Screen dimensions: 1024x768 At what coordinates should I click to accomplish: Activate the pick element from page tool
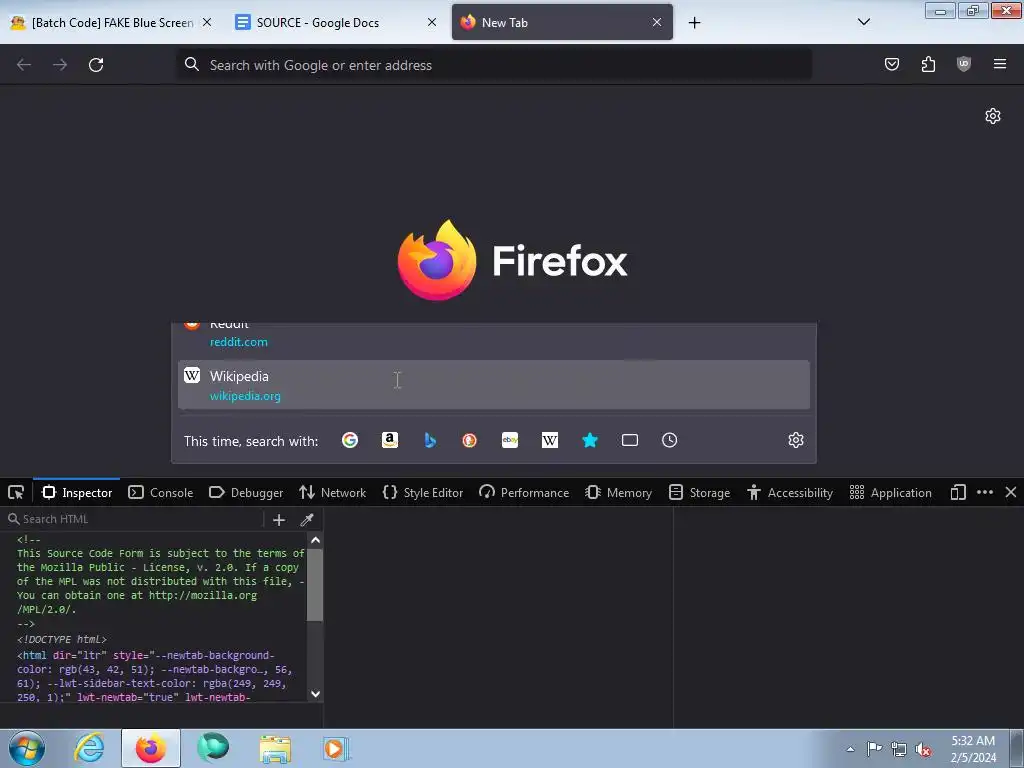16,492
